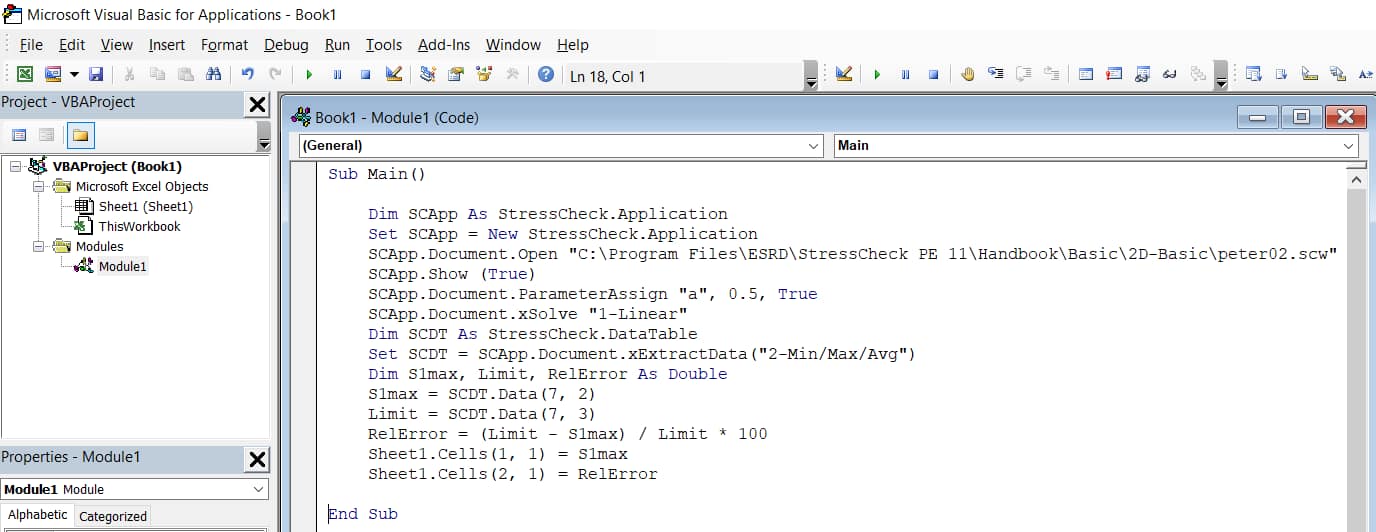Screen dimensions: 1376x532
Task: Select ThisWorkbook in the project tree
Action: coord(139,226)
